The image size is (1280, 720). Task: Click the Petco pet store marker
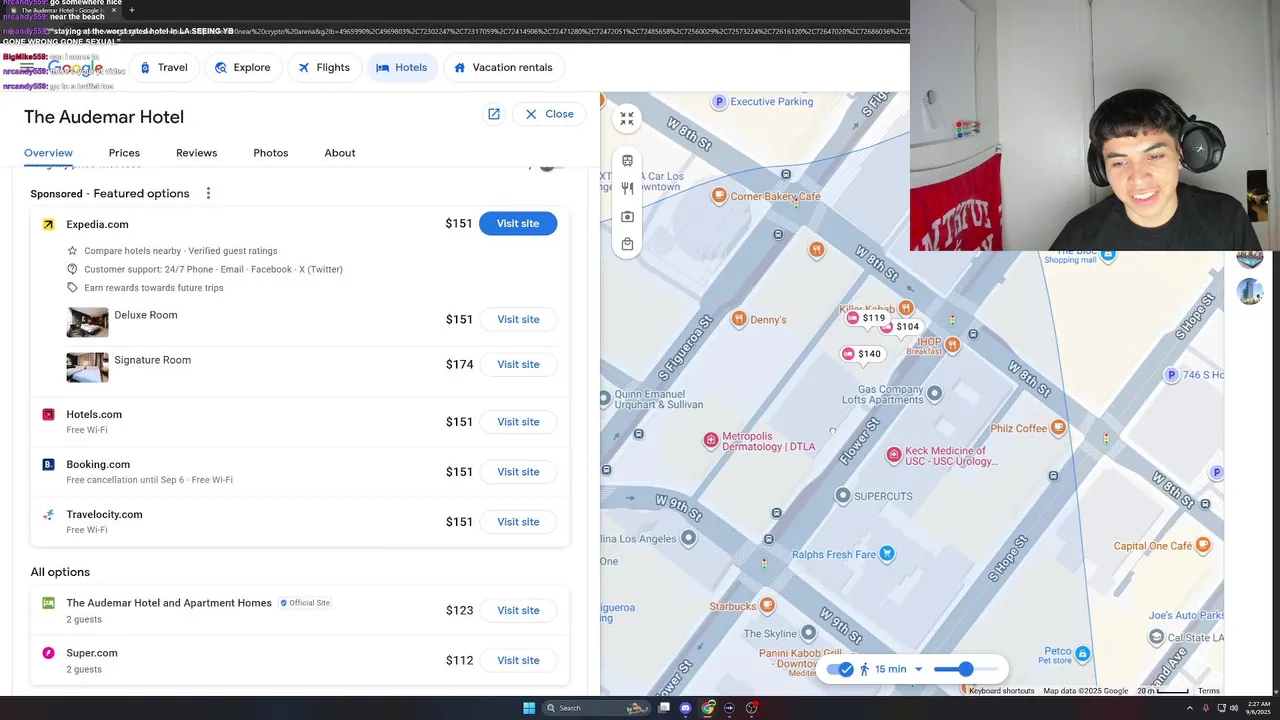click(x=1083, y=654)
